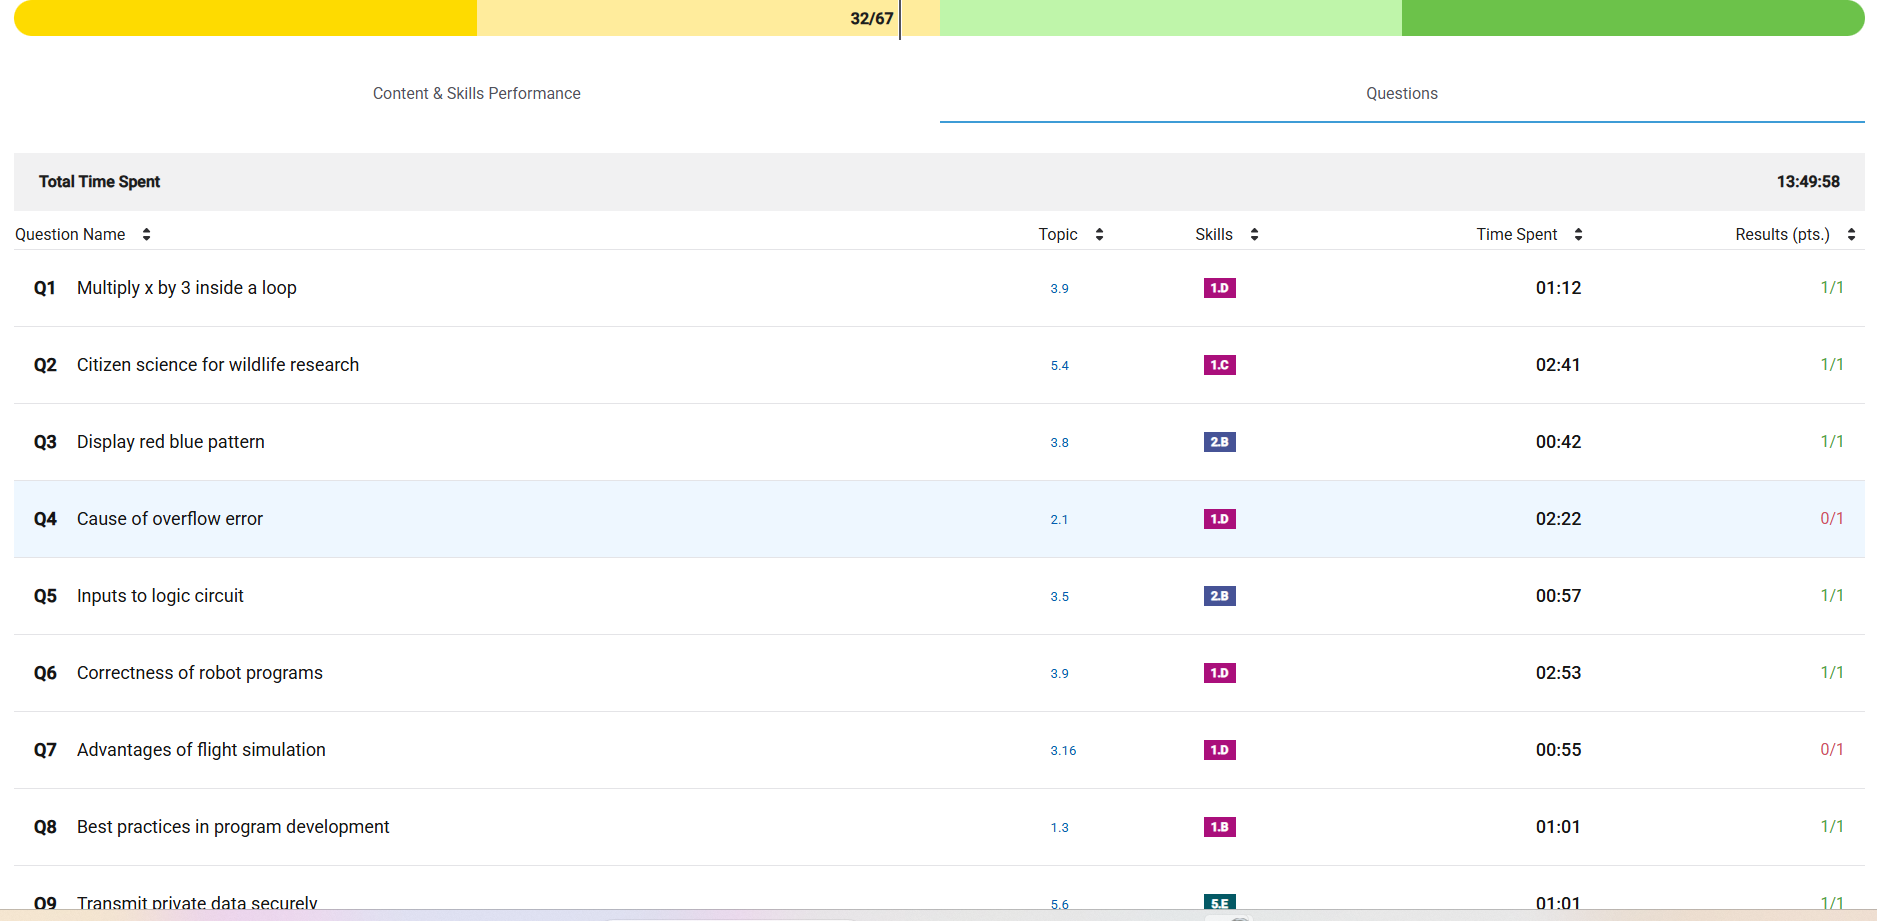This screenshot has height=921, width=1877.
Task: Click the 32/67 score marker
Action: pos(872,18)
